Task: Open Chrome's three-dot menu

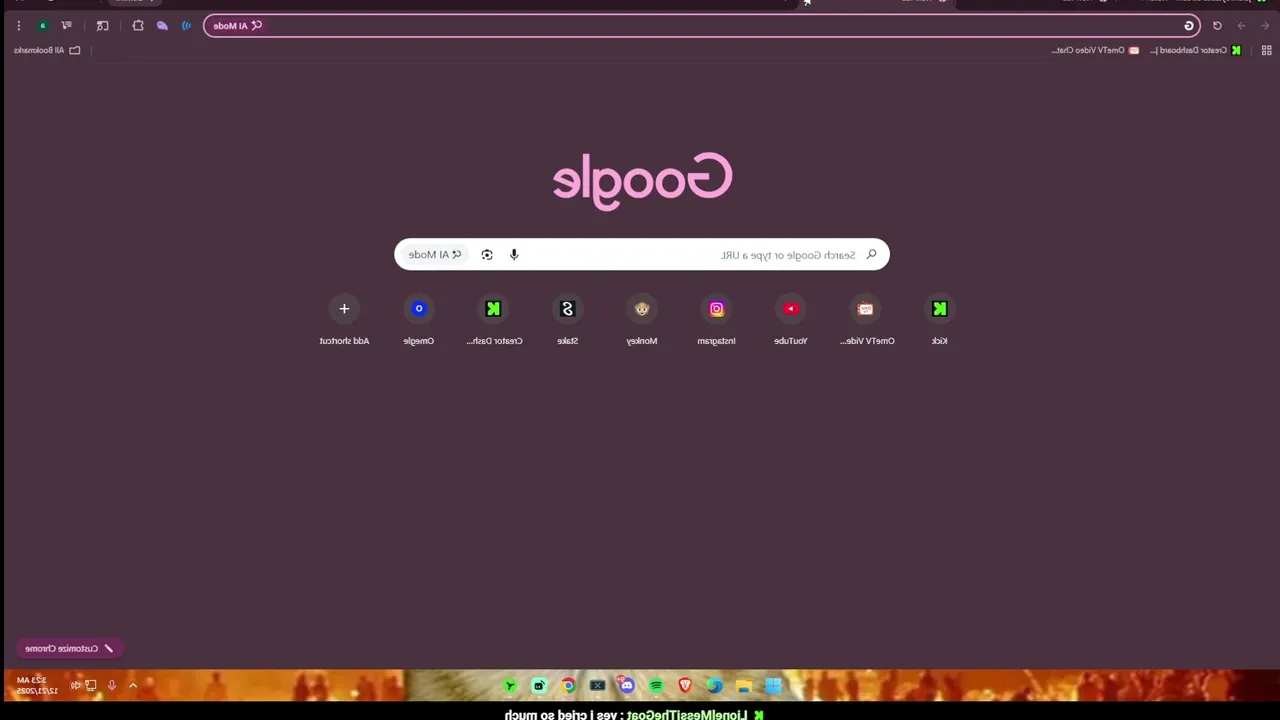Action: click(18, 26)
